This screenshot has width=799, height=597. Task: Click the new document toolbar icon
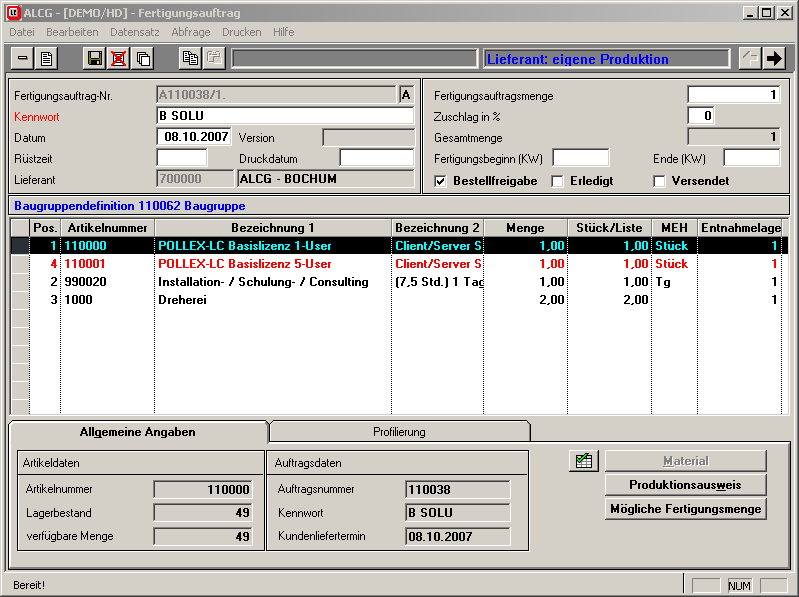pyautogui.click(x=46, y=59)
